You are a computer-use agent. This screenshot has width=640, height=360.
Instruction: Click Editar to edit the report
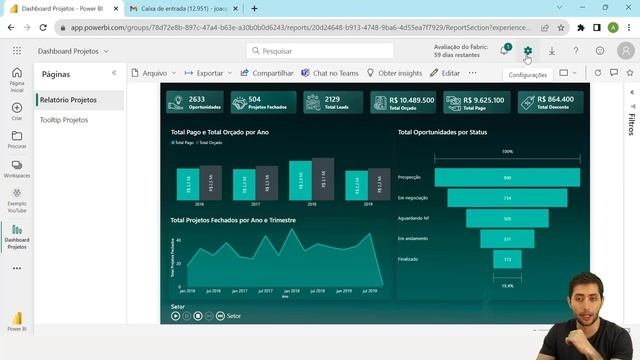pos(445,73)
